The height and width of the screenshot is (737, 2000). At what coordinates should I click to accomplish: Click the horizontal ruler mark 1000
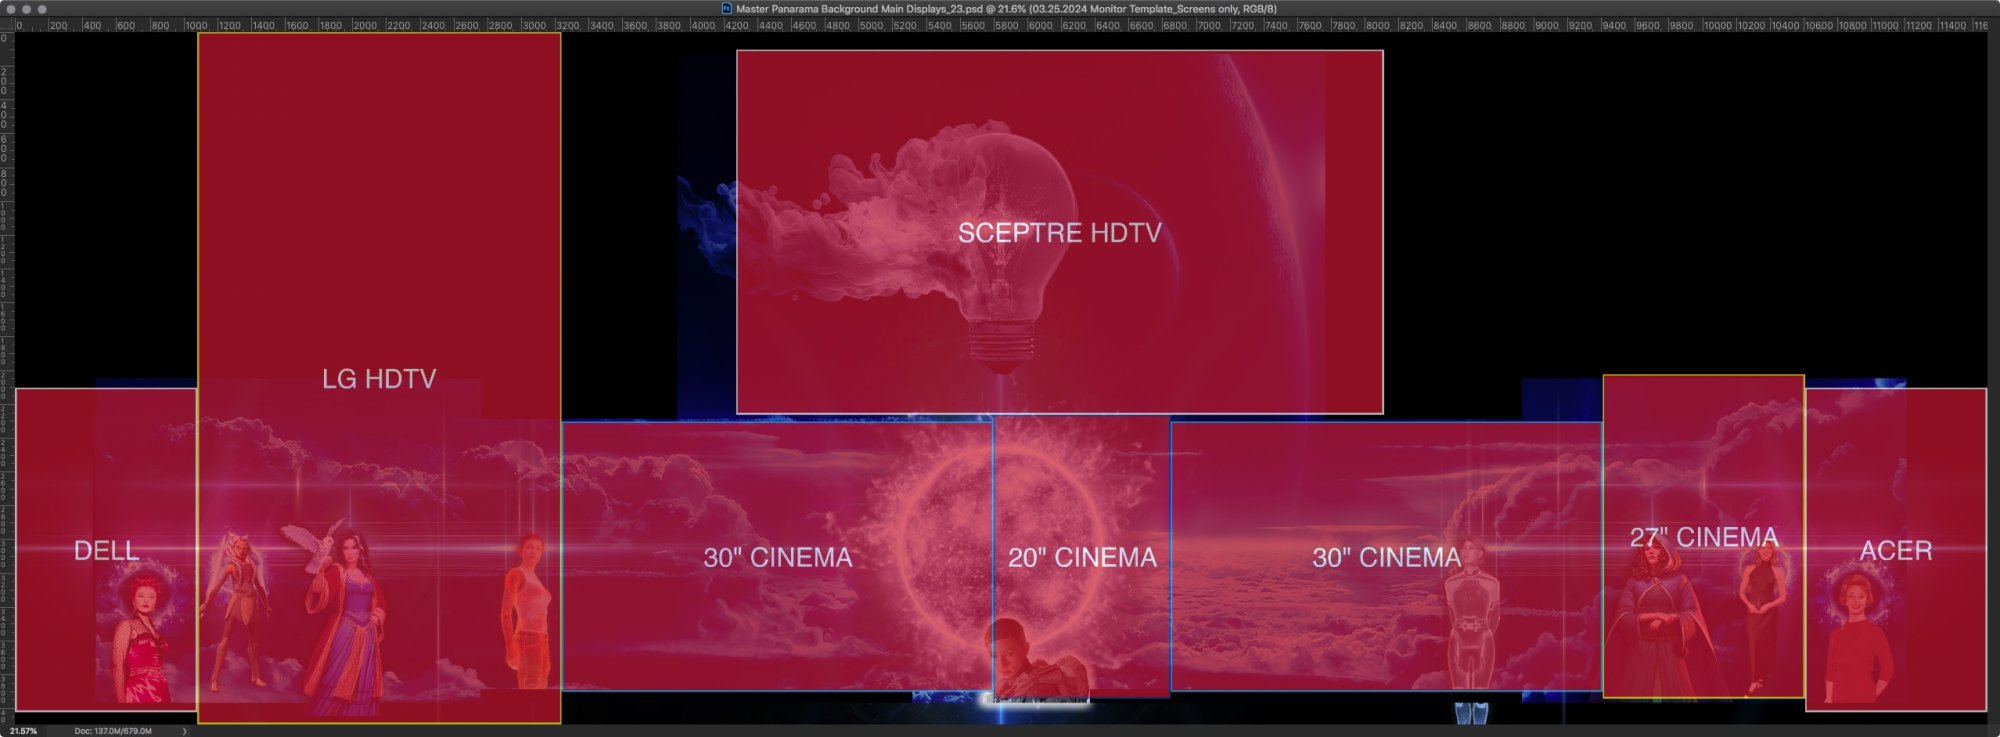click(196, 25)
